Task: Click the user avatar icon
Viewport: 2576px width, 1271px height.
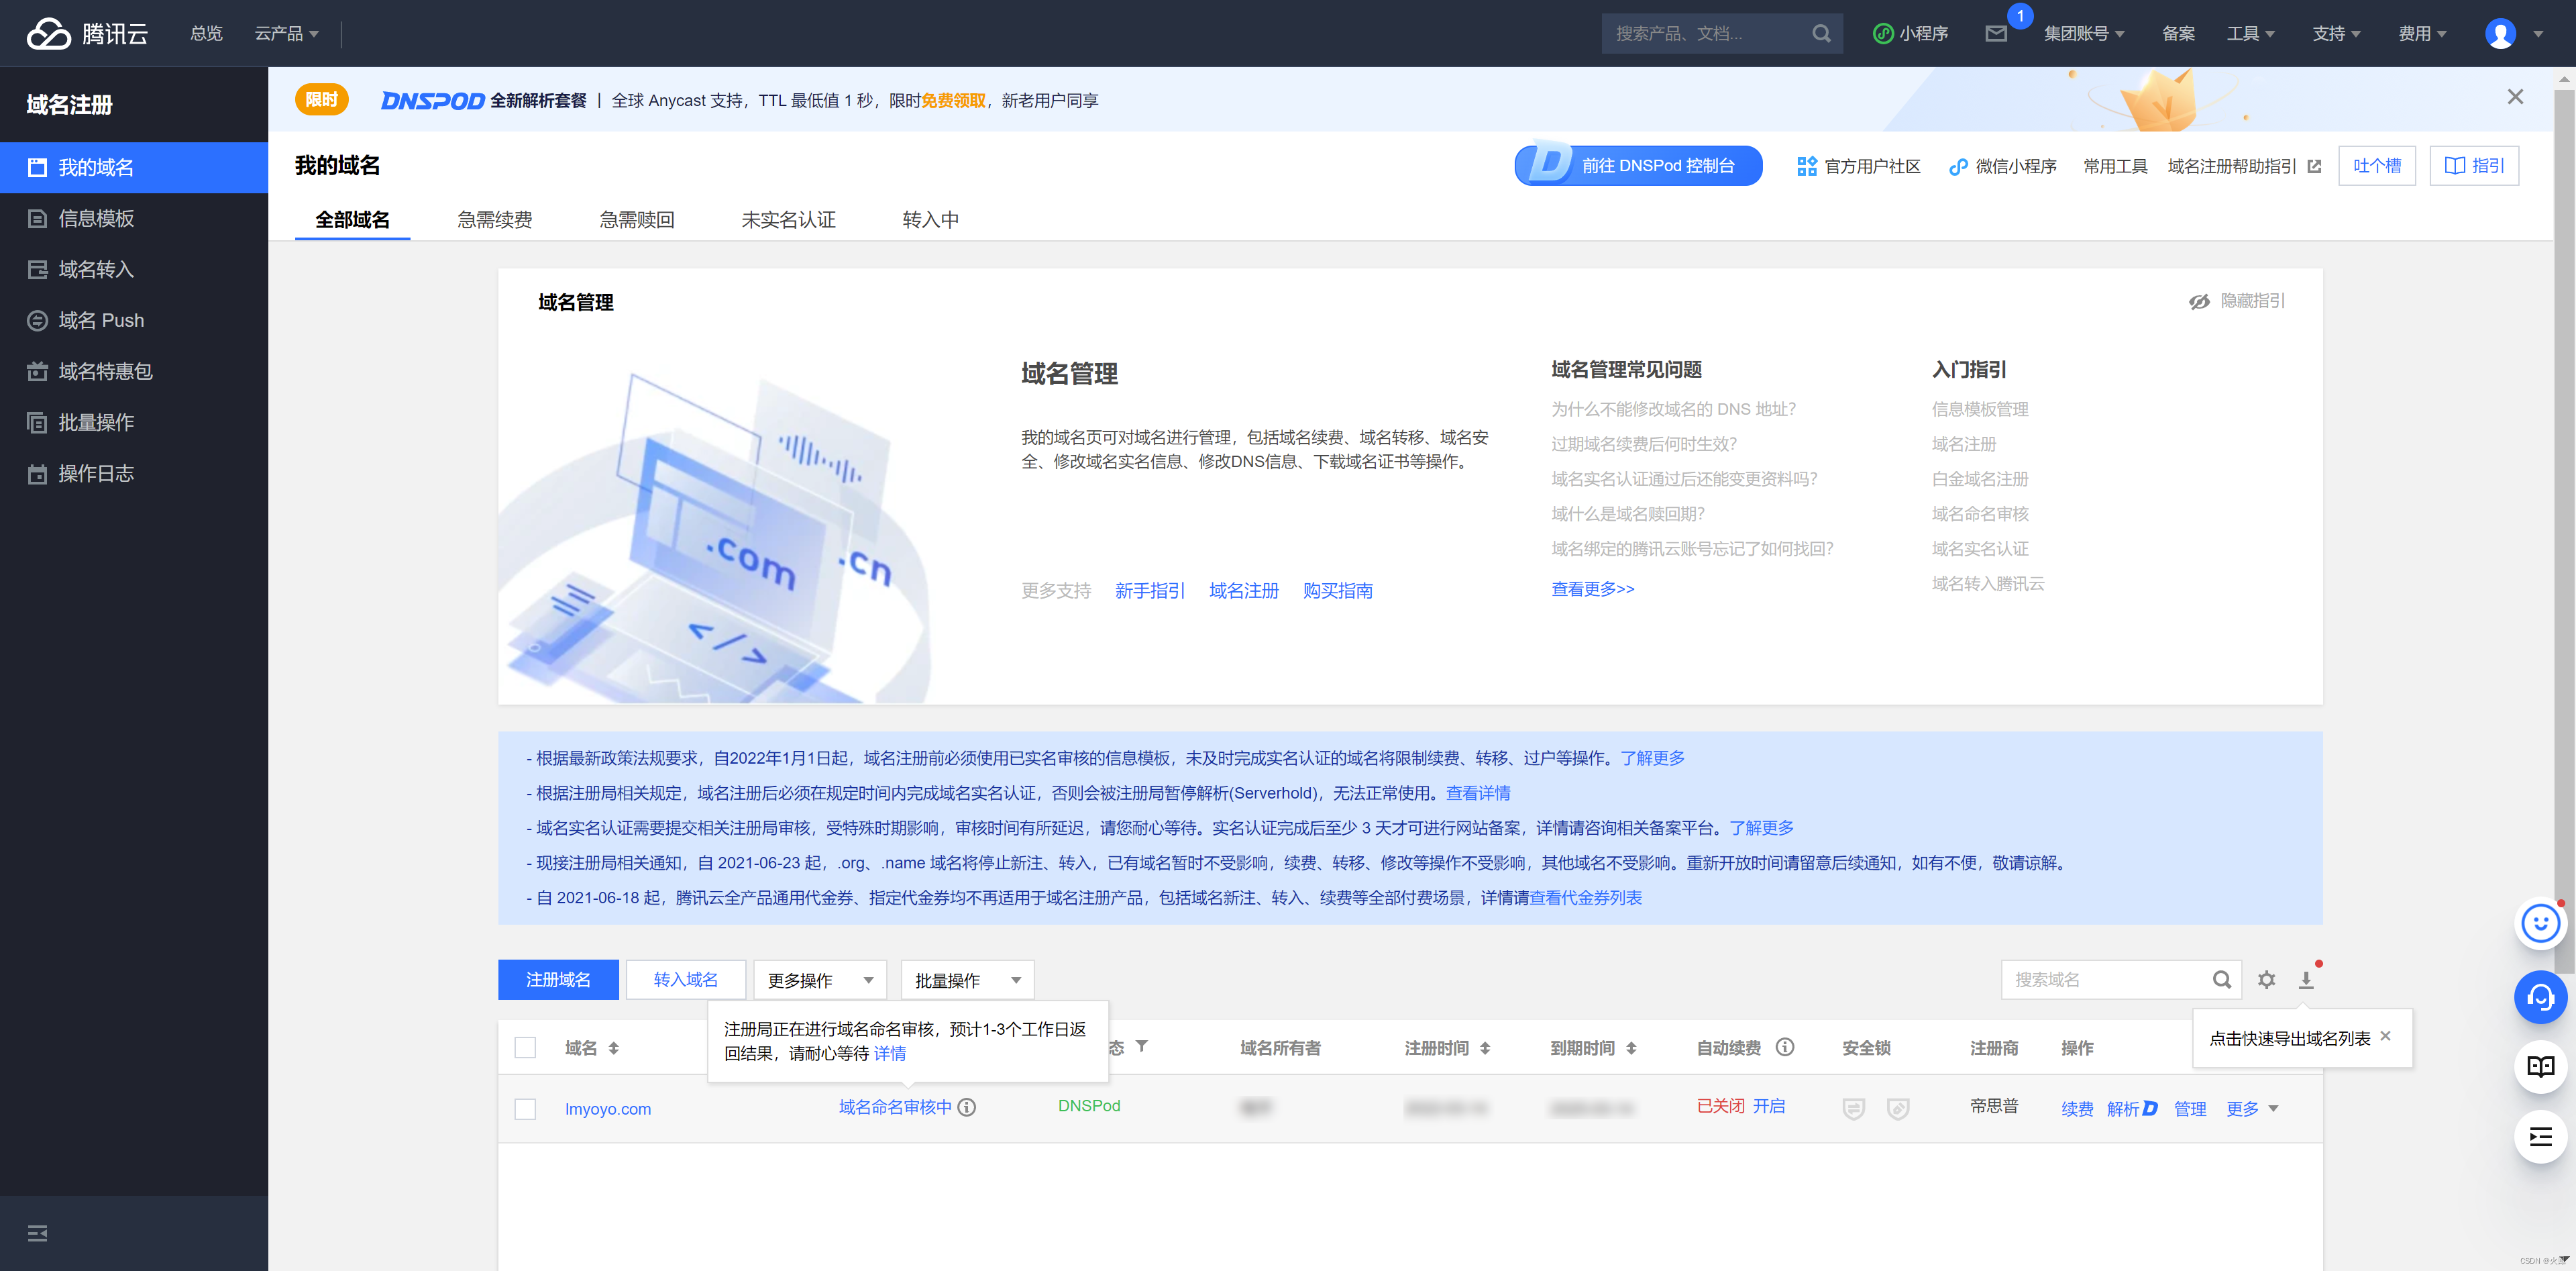Action: [x=2500, y=33]
